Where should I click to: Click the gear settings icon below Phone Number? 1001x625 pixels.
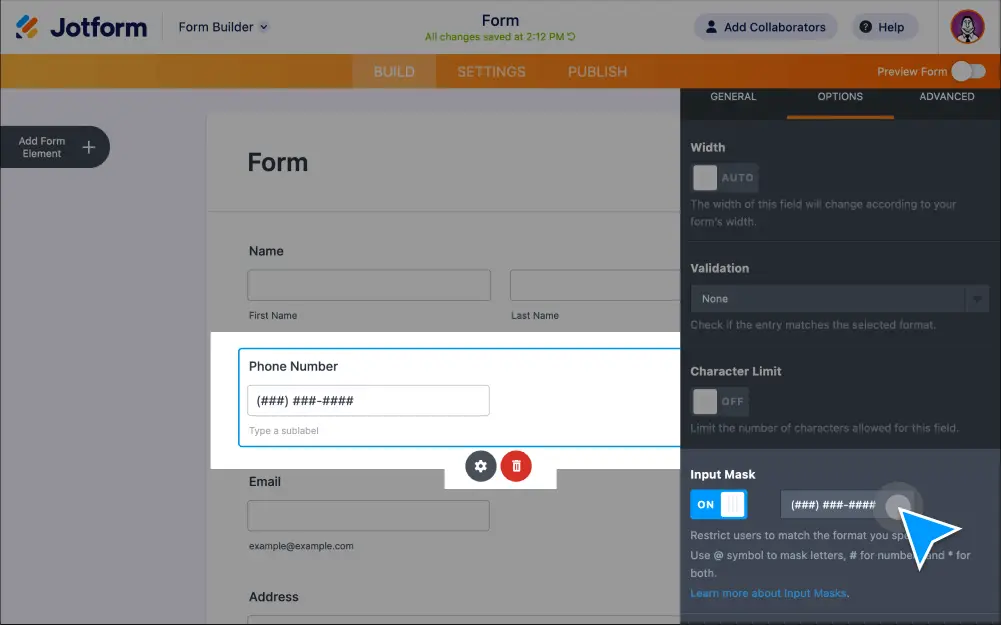point(481,465)
